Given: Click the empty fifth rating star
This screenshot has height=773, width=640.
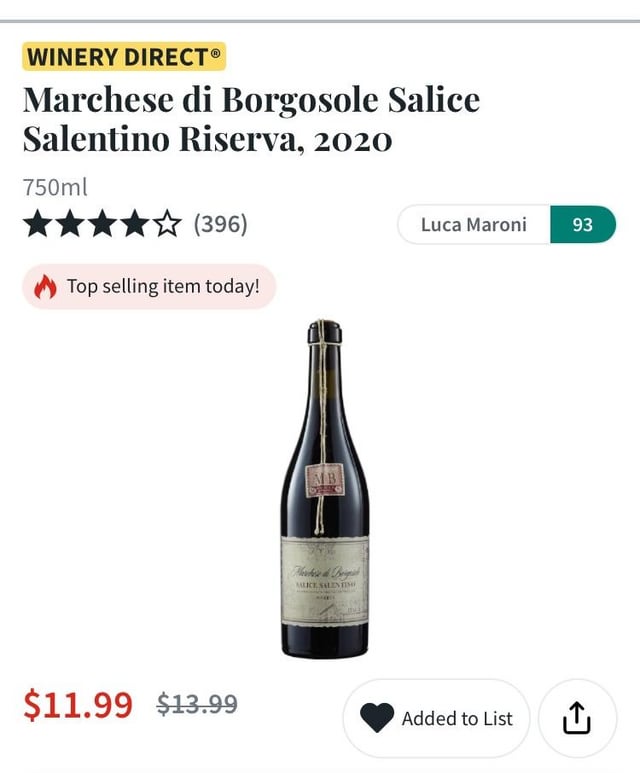Looking at the screenshot, I should (x=166, y=224).
